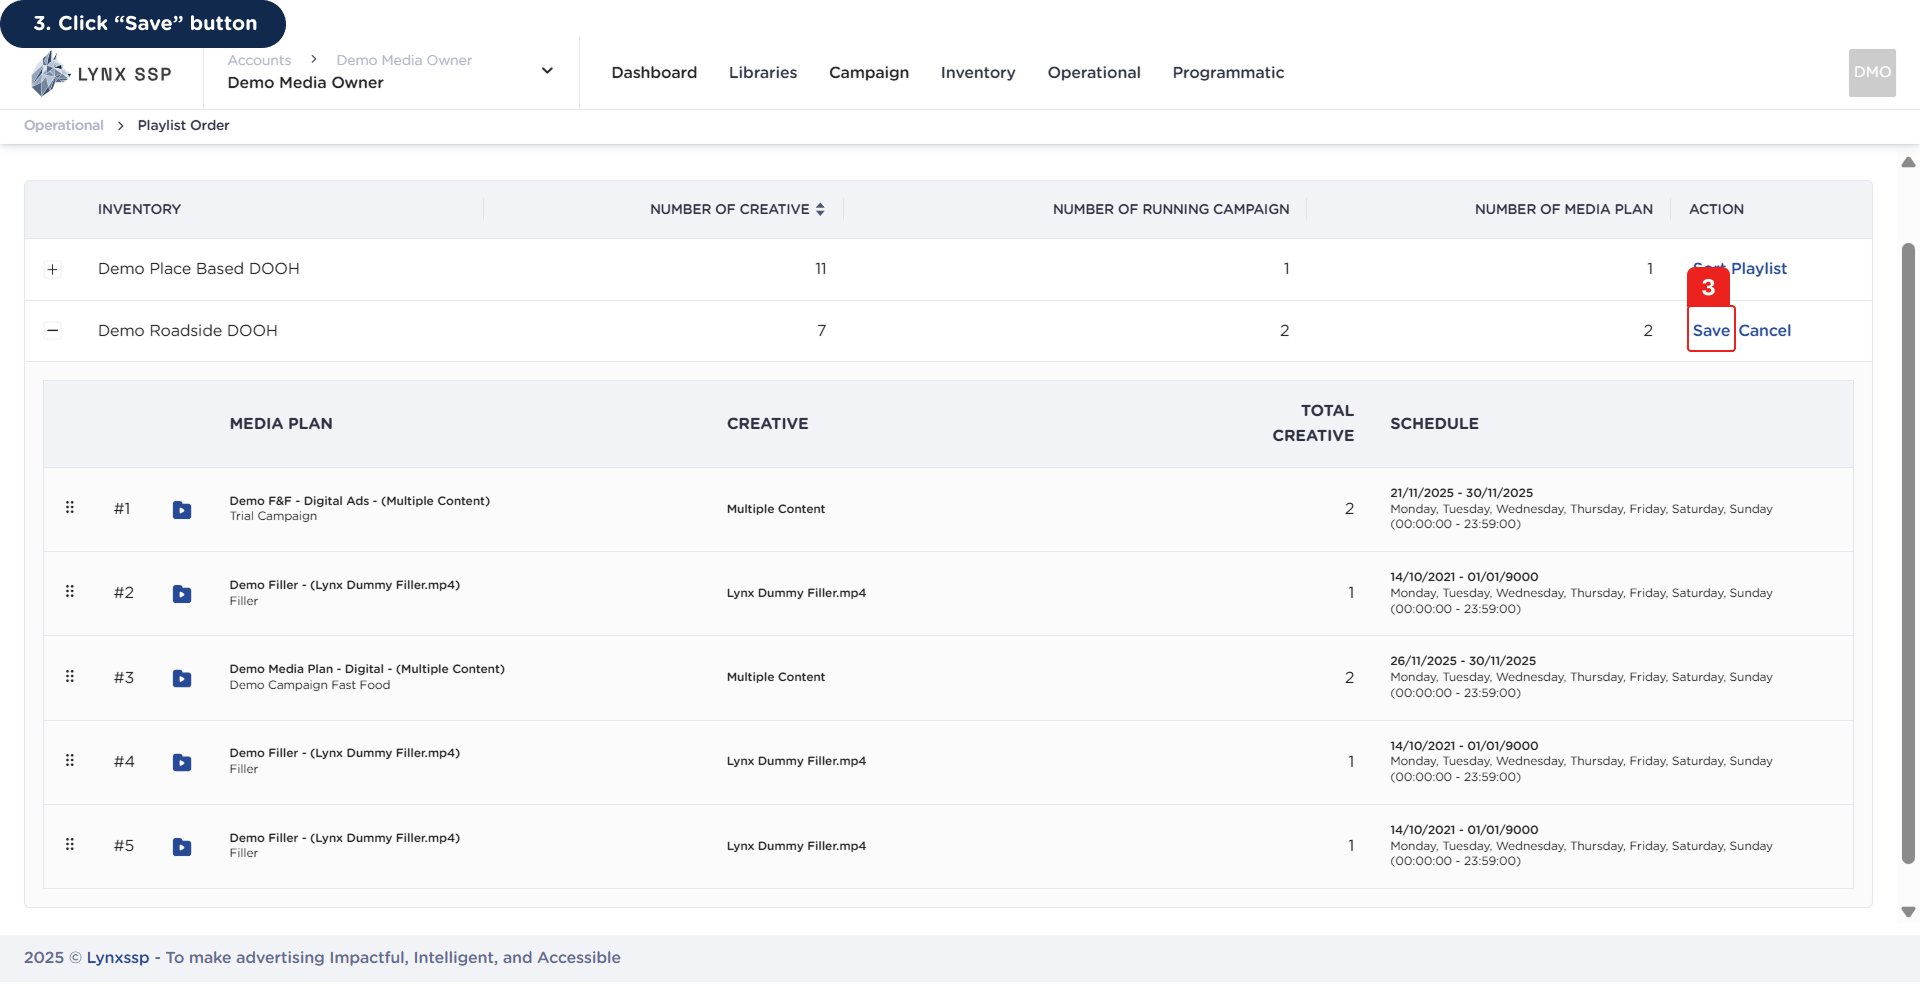Click the Lynx SSP logo
This screenshot has width=1920, height=985.
coord(101,74)
